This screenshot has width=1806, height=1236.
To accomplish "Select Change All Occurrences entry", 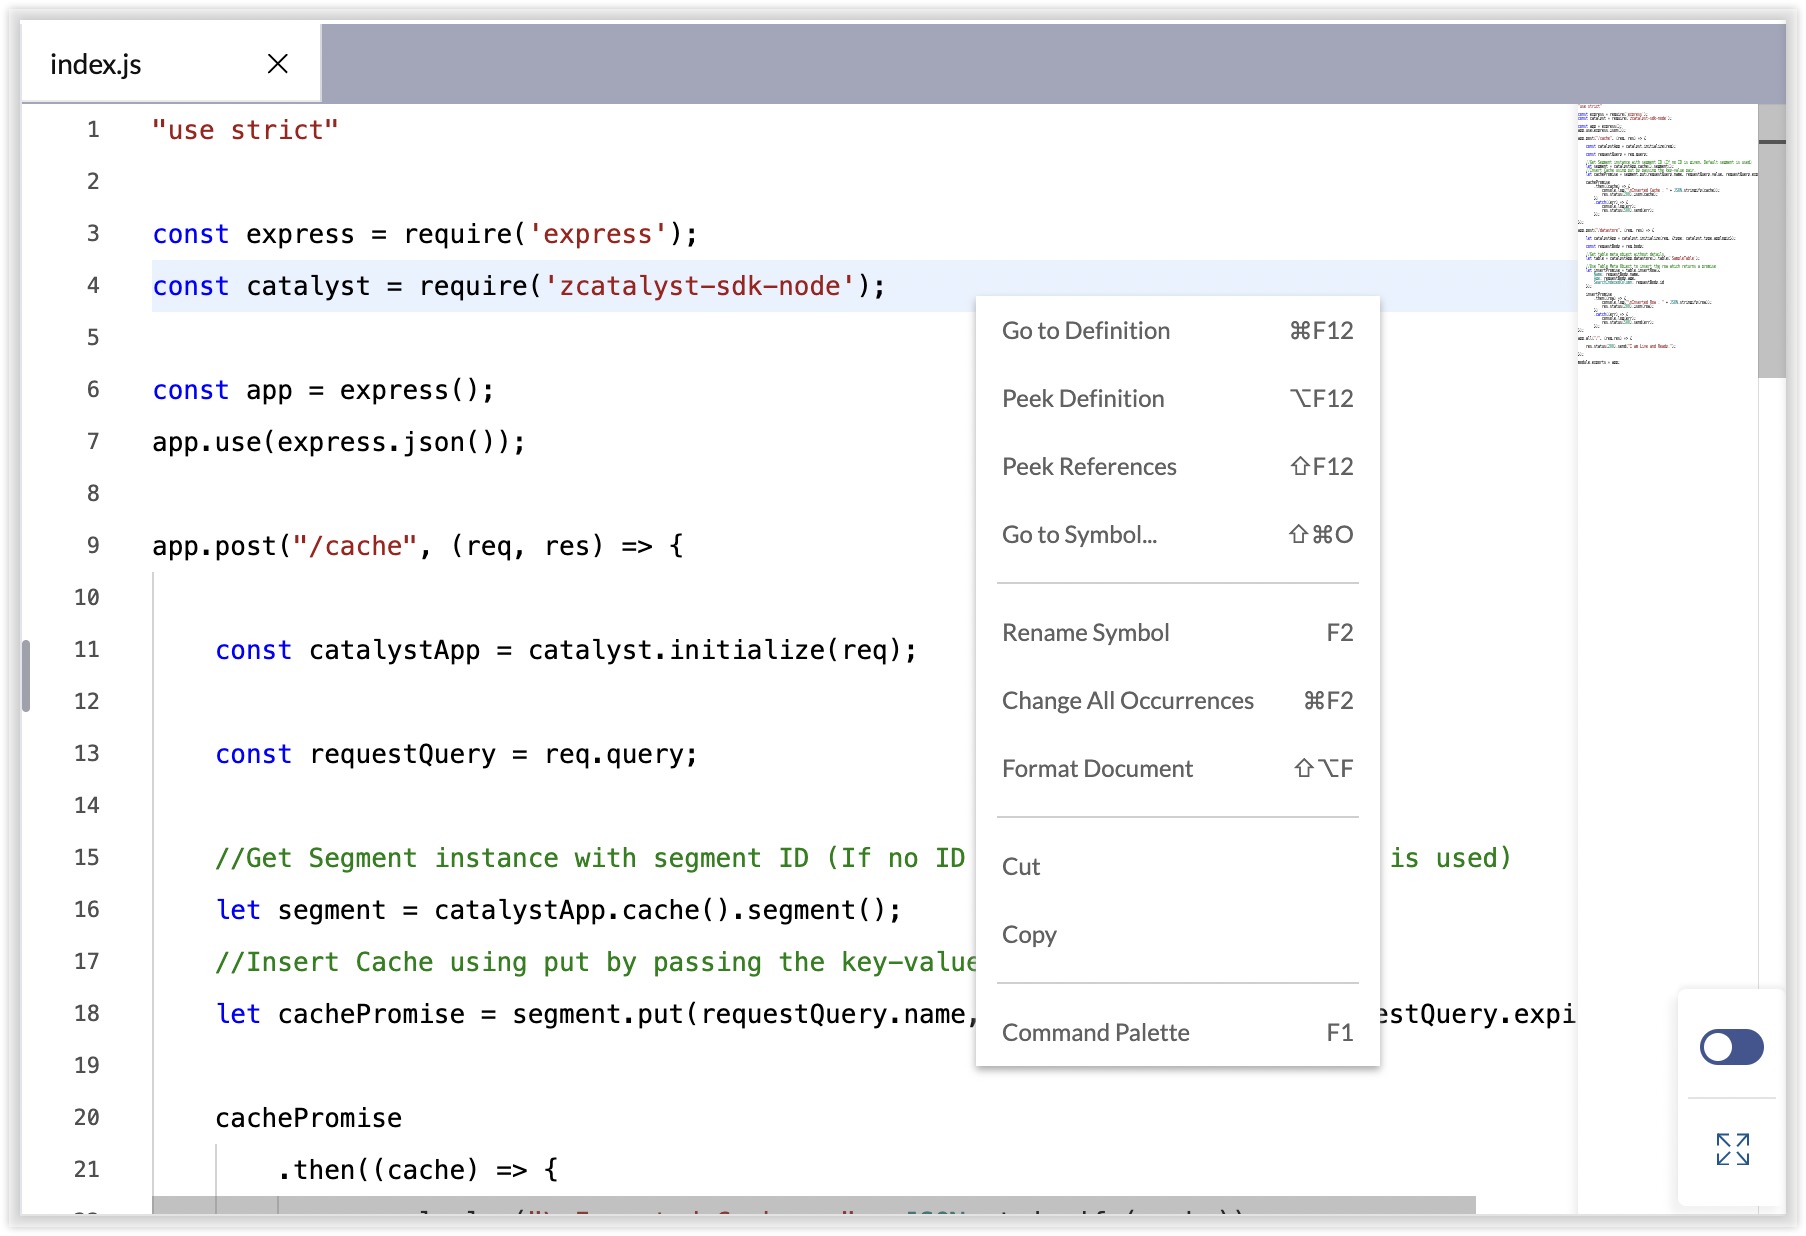I will pos(1177,701).
